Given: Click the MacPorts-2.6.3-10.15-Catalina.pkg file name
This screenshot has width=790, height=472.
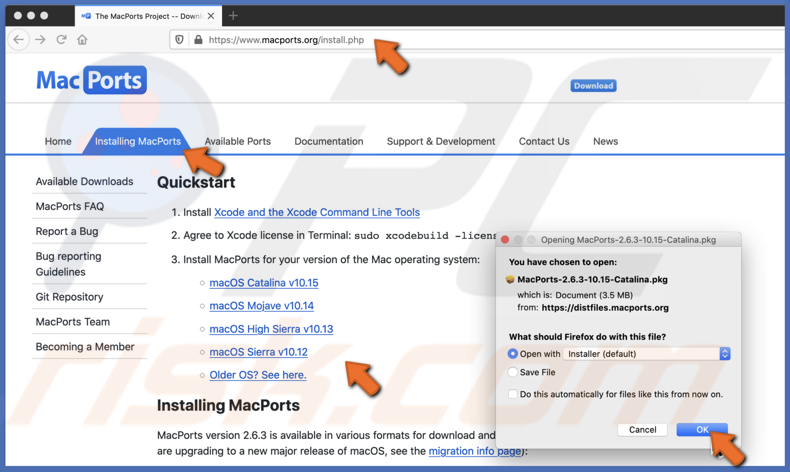Looking at the screenshot, I should (x=592, y=280).
